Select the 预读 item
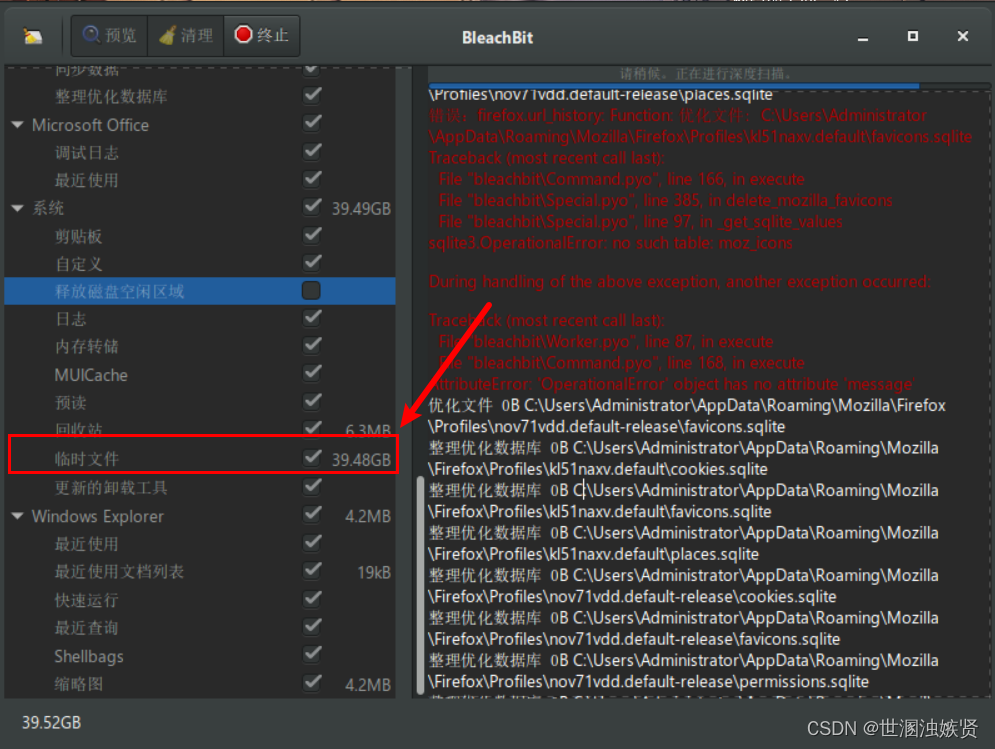The image size is (995, 749). pyautogui.click(x=70, y=403)
